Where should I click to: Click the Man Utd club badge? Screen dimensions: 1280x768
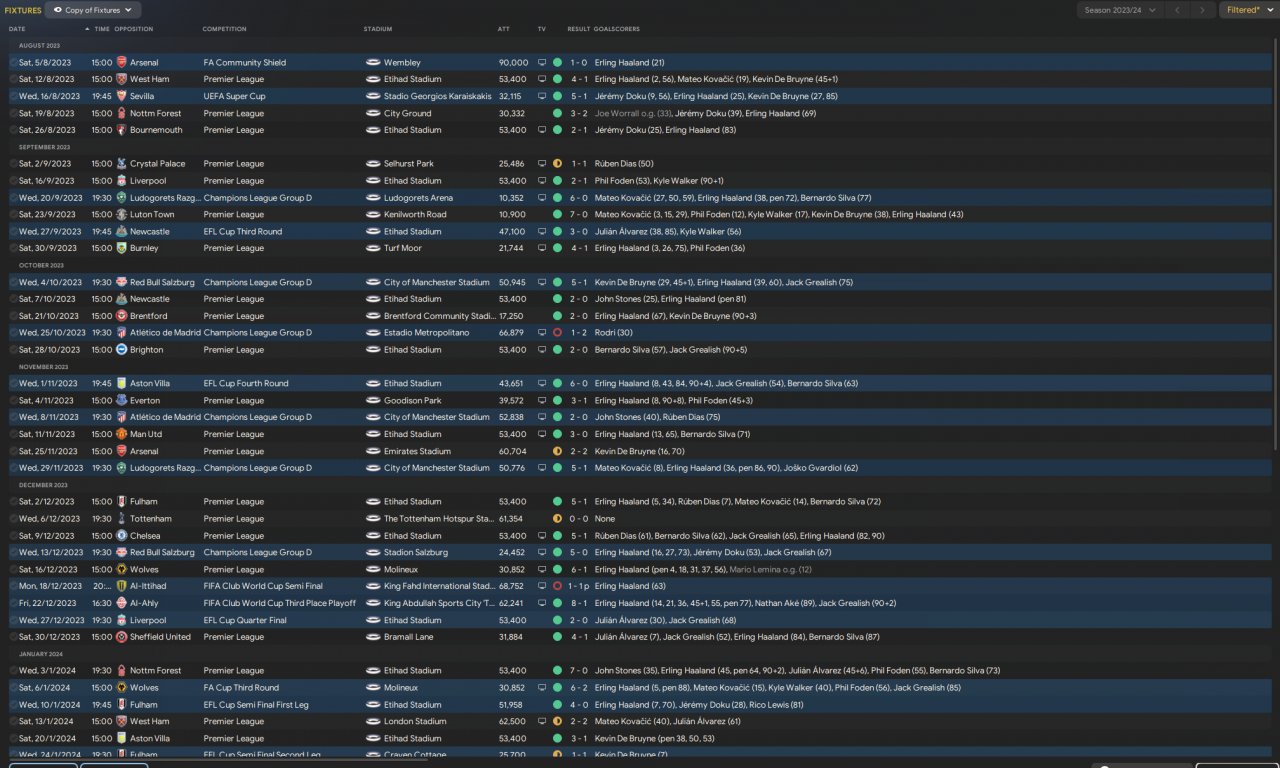(x=121, y=434)
